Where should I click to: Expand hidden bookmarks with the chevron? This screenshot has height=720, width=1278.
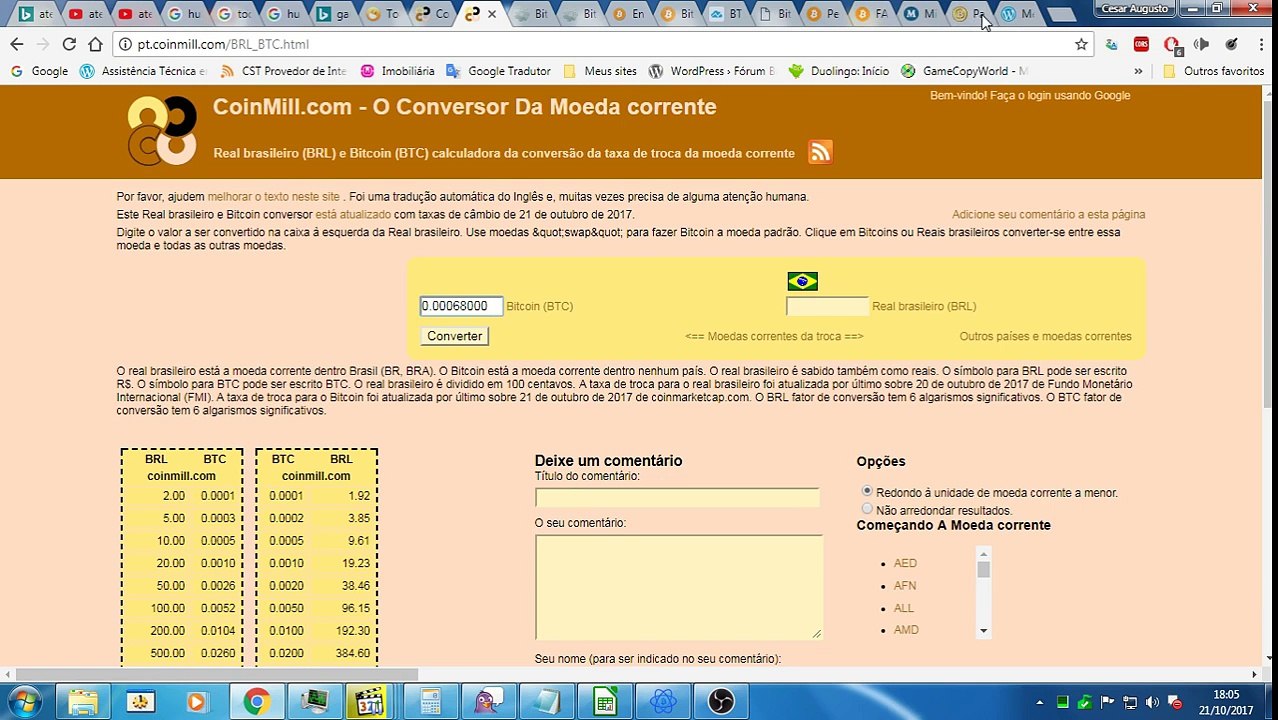pos(1138,71)
